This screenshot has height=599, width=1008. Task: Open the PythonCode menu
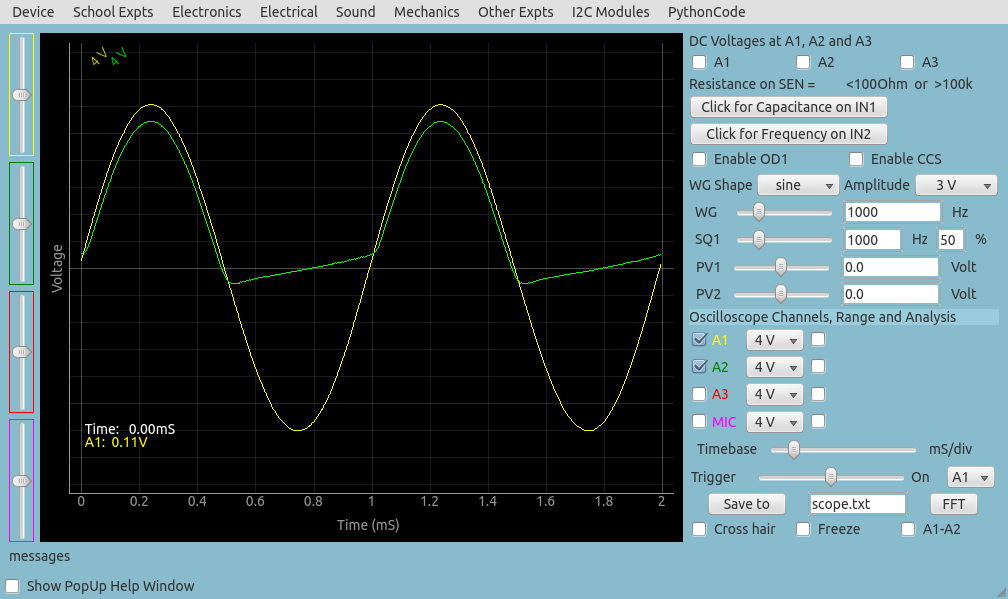[x=706, y=12]
